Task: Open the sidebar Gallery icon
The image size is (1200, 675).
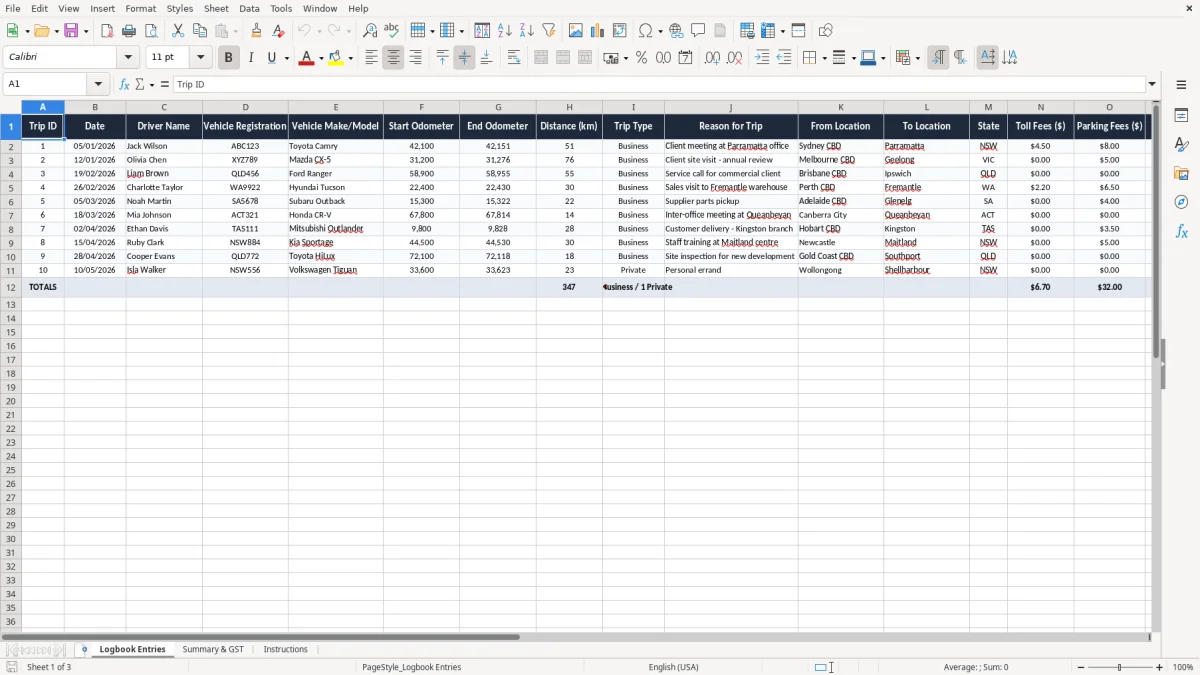Action: pos(1181,174)
